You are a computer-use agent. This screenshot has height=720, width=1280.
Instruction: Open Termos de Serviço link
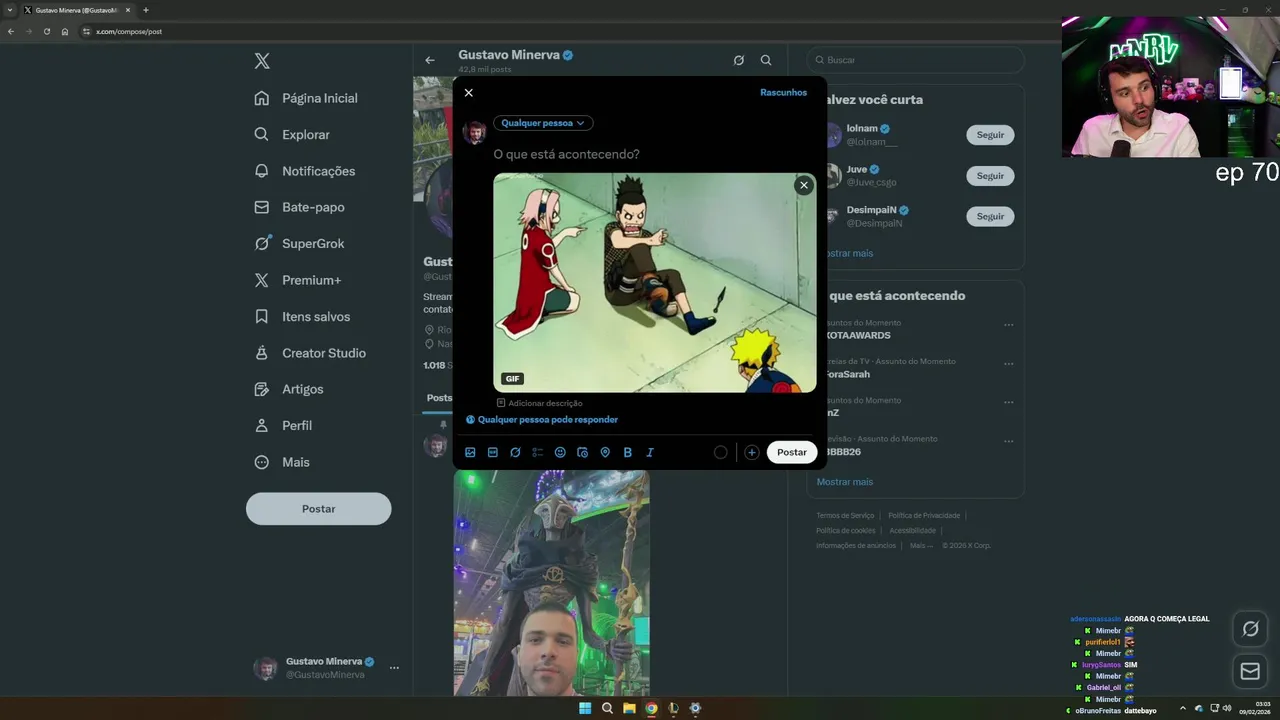pyautogui.click(x=845, y=516)
